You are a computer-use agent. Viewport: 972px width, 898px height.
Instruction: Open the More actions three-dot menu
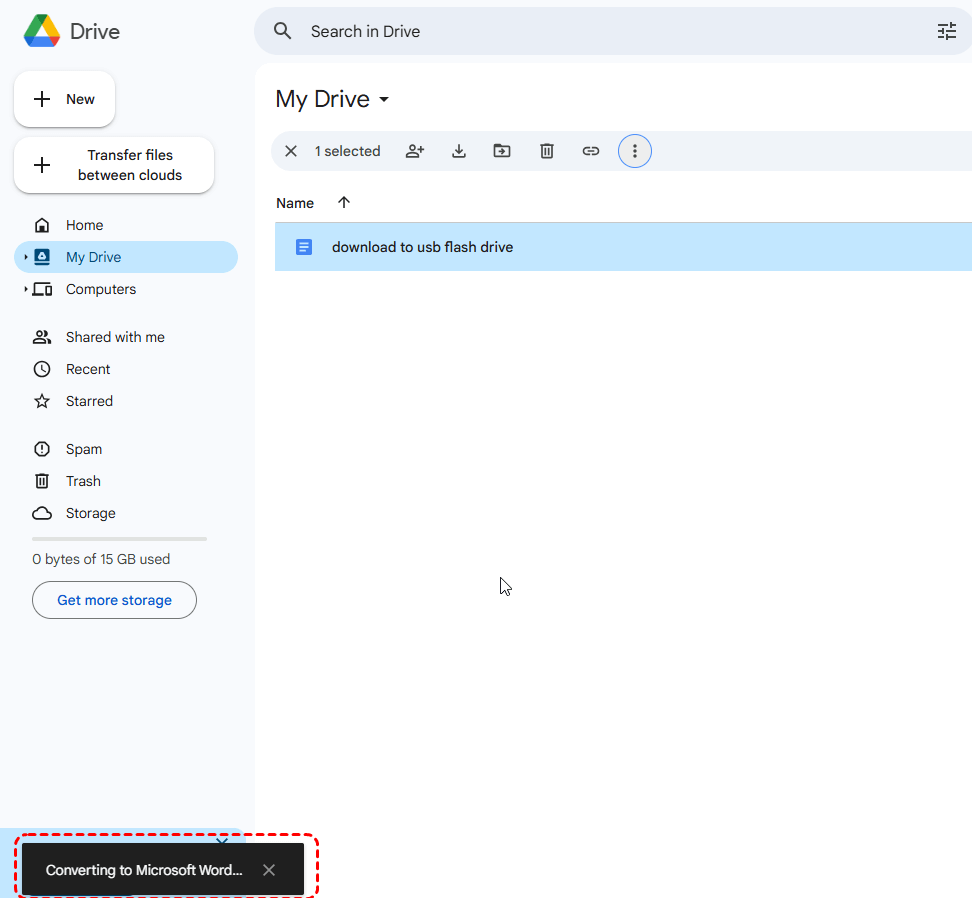[634, 151]
